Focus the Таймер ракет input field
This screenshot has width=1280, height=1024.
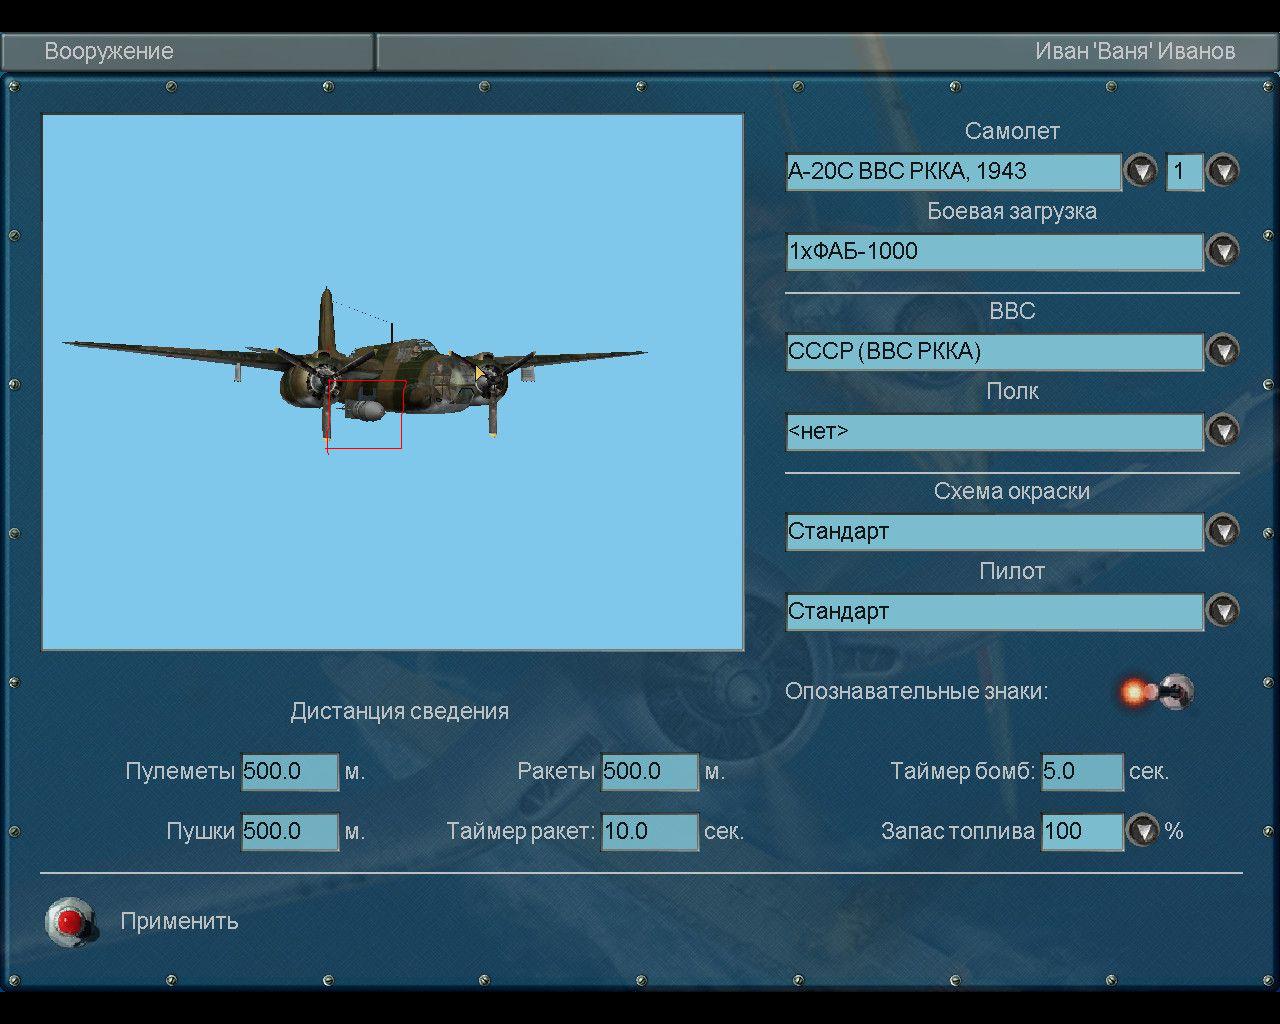point(649,832)
